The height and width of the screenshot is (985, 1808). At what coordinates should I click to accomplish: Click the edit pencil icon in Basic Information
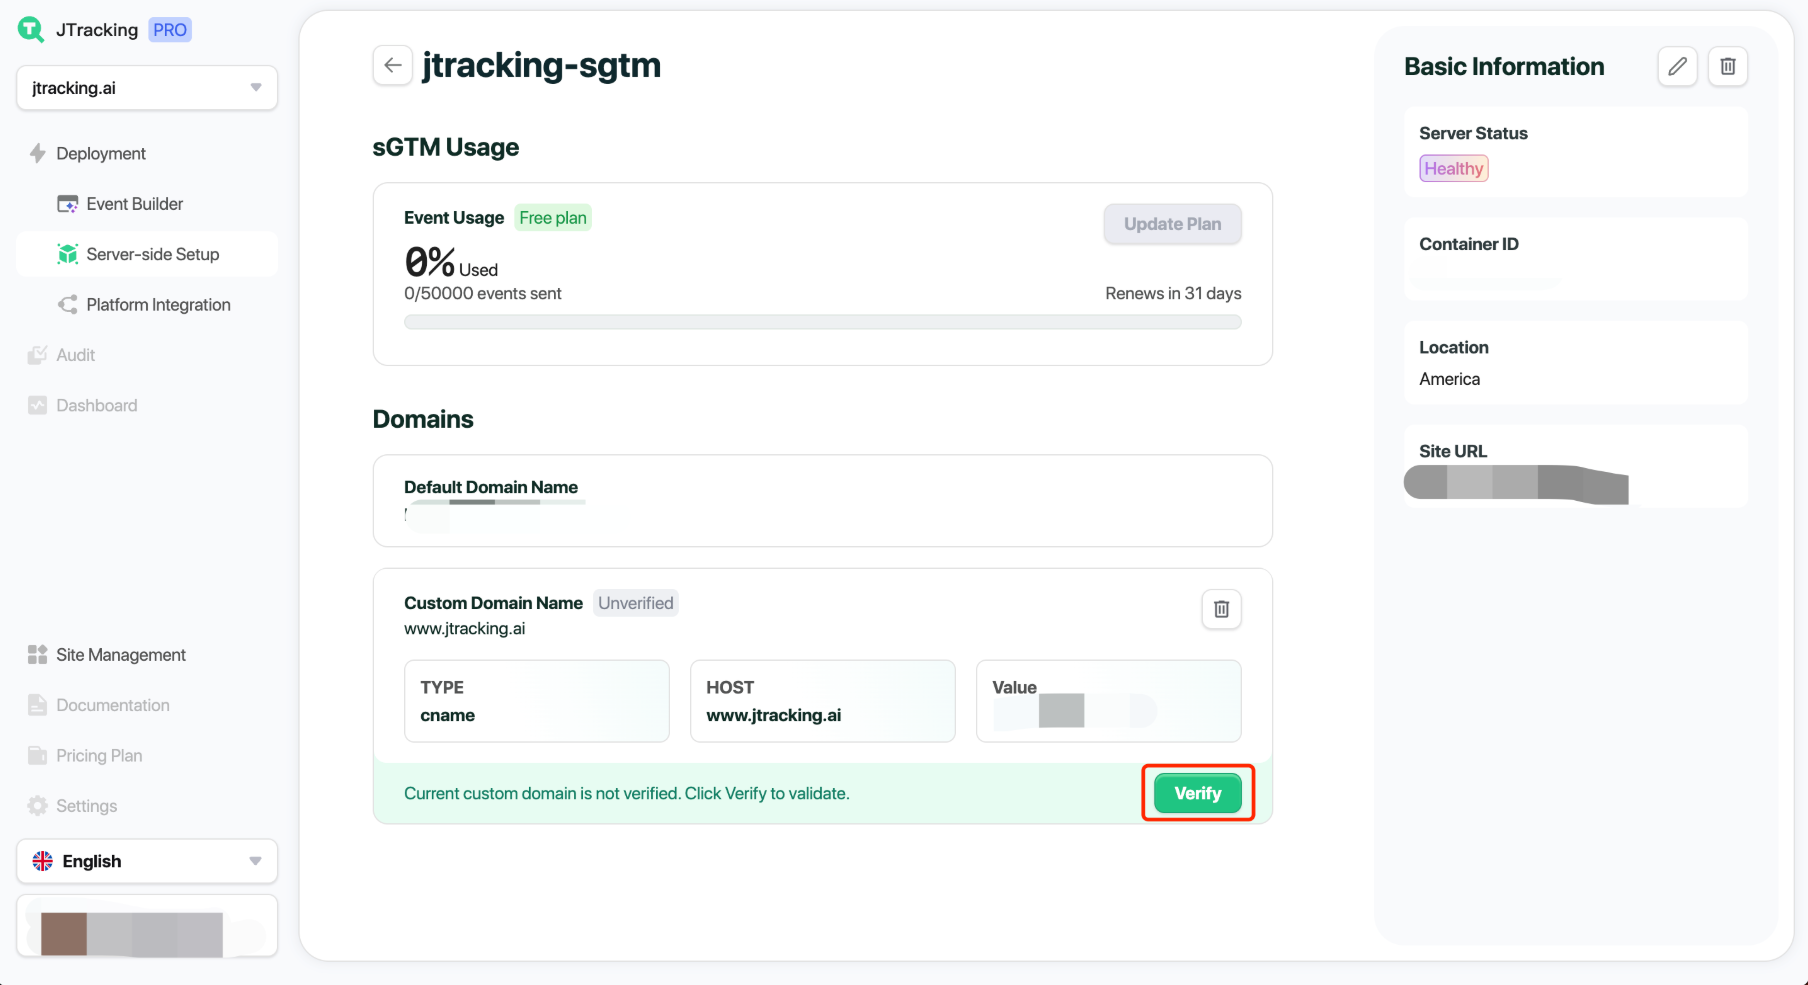1677,67
